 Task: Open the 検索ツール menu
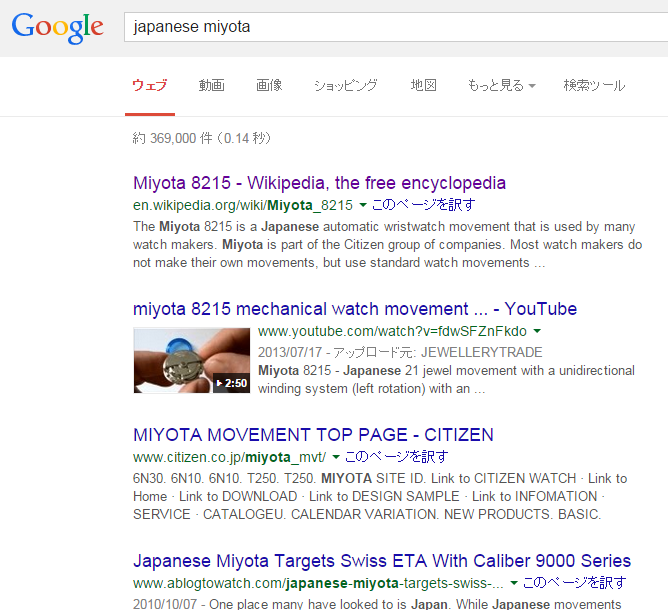click(594, 86)
